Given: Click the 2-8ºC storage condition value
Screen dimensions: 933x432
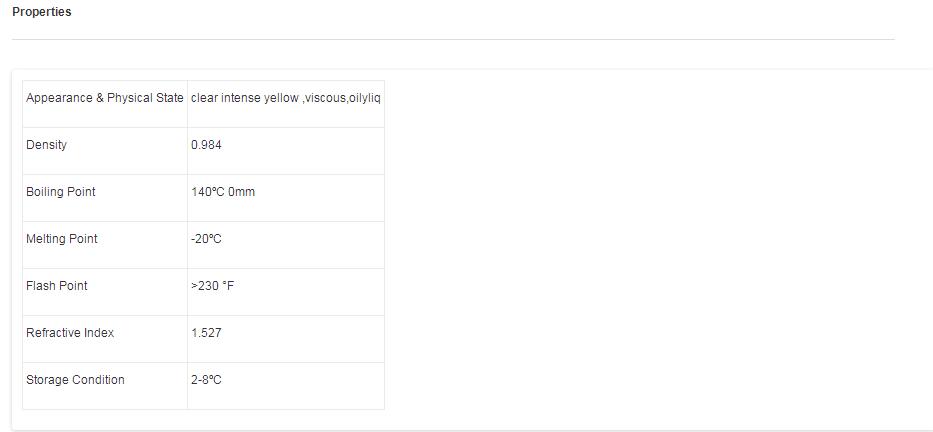Looking at the screenshot, I should pos(206,380).
